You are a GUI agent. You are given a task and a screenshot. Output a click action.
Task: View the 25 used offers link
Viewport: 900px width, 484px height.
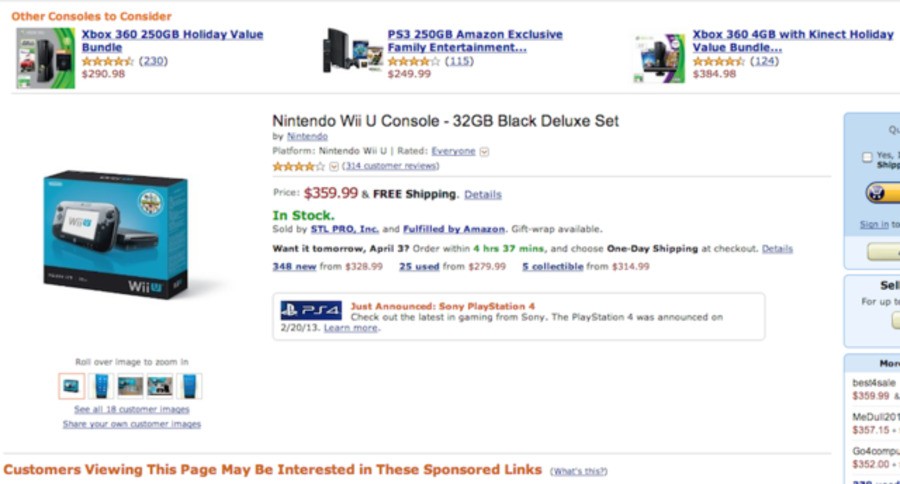click(419, 267)
